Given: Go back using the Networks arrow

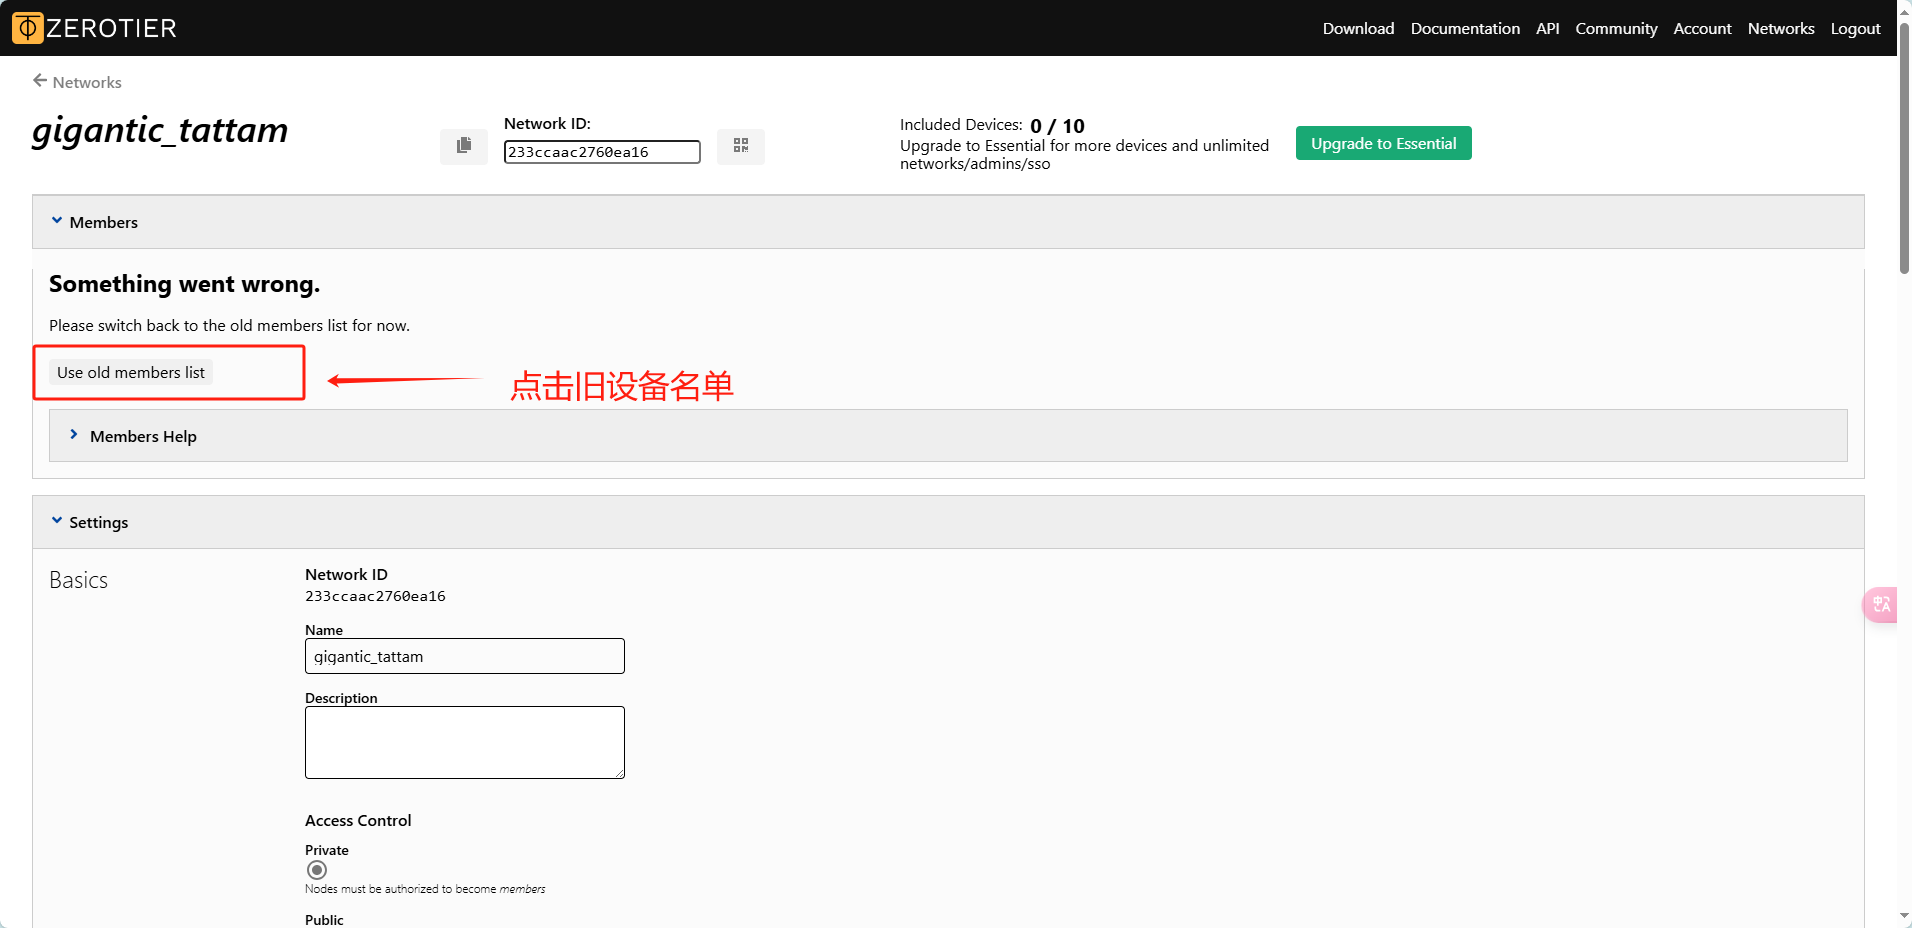Looking at the screenshot, I should click(40, 81).
